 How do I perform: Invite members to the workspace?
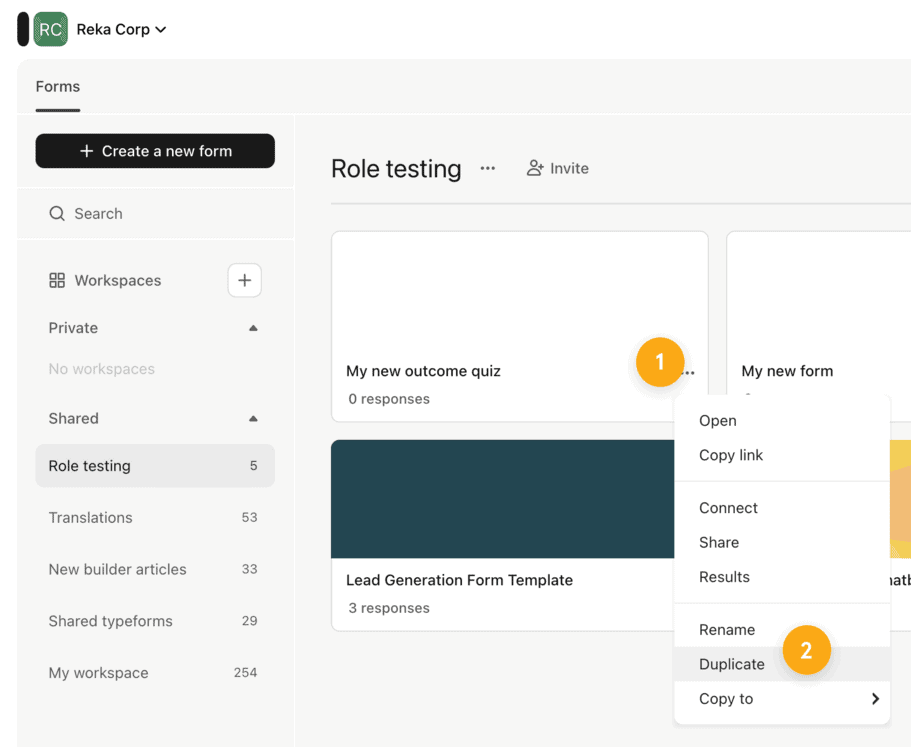click(558, 169)
